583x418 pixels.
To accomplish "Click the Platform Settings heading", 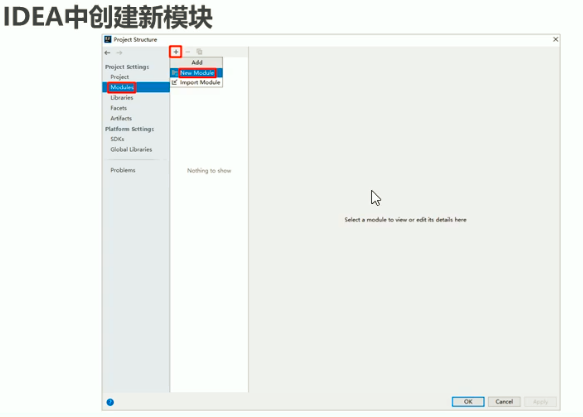I will pyautogui.click(x=129, y=129).
